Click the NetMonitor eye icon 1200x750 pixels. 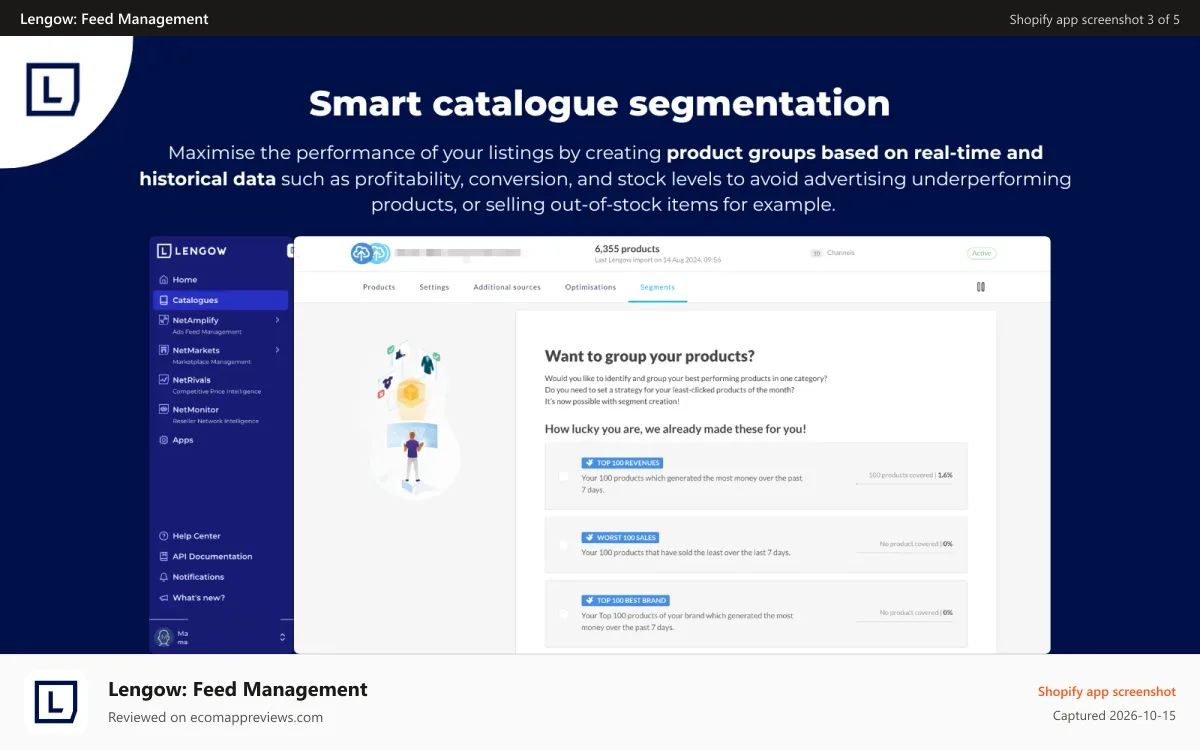[x=163, y=410]
